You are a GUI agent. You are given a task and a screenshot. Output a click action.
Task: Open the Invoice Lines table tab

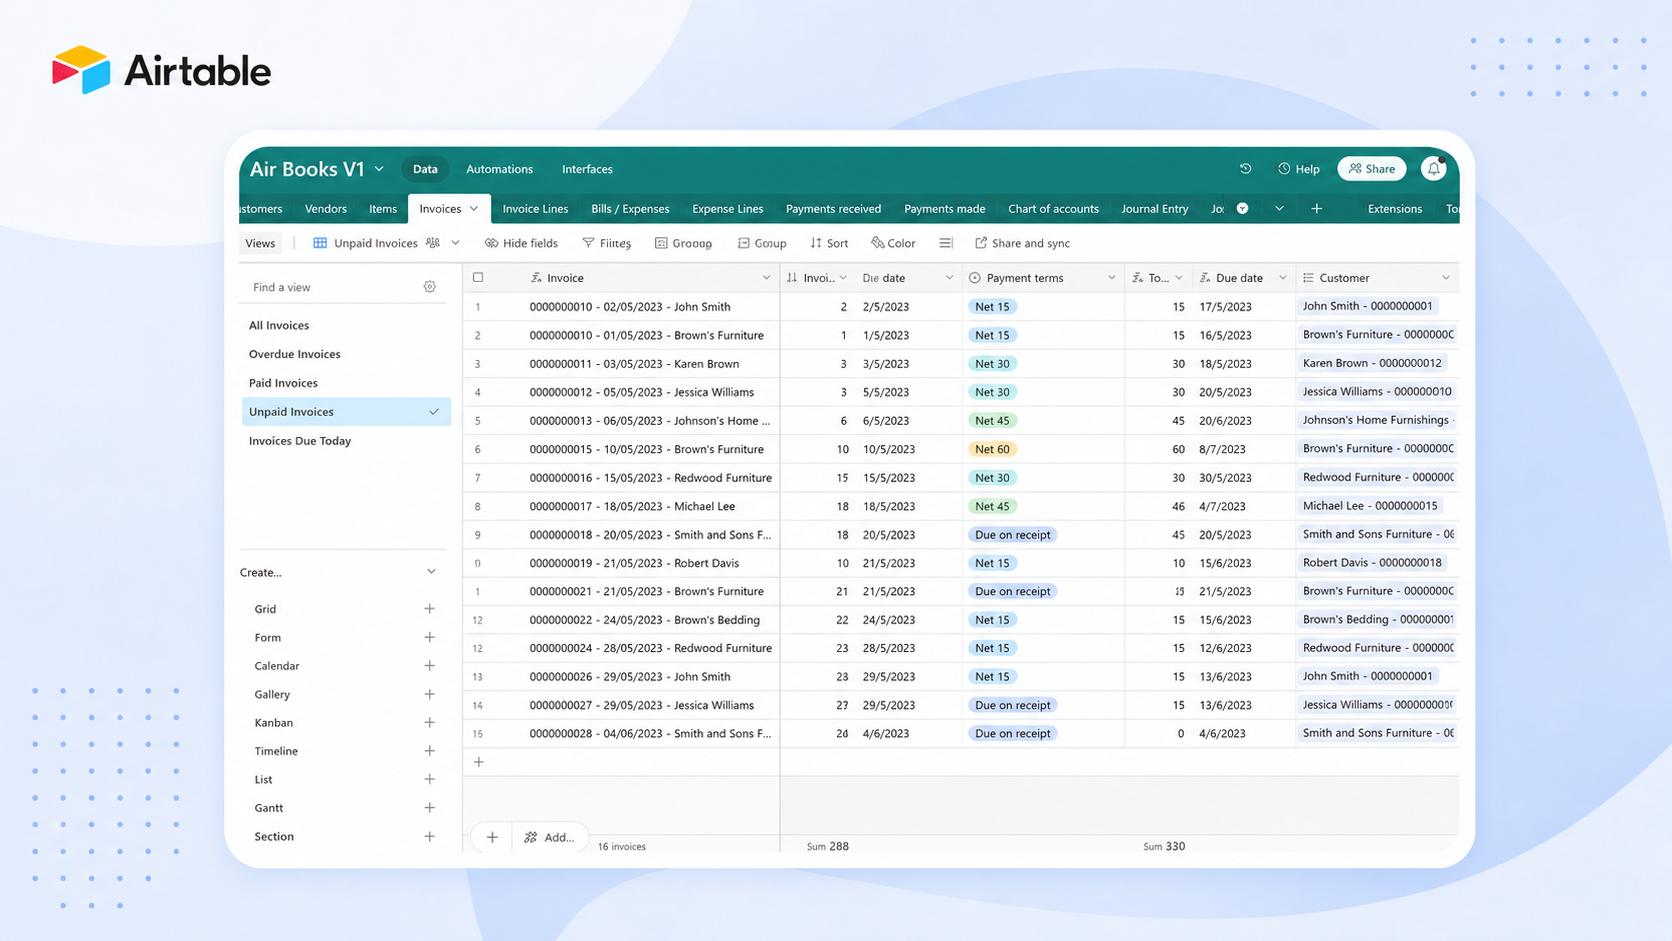click(535, 209)
